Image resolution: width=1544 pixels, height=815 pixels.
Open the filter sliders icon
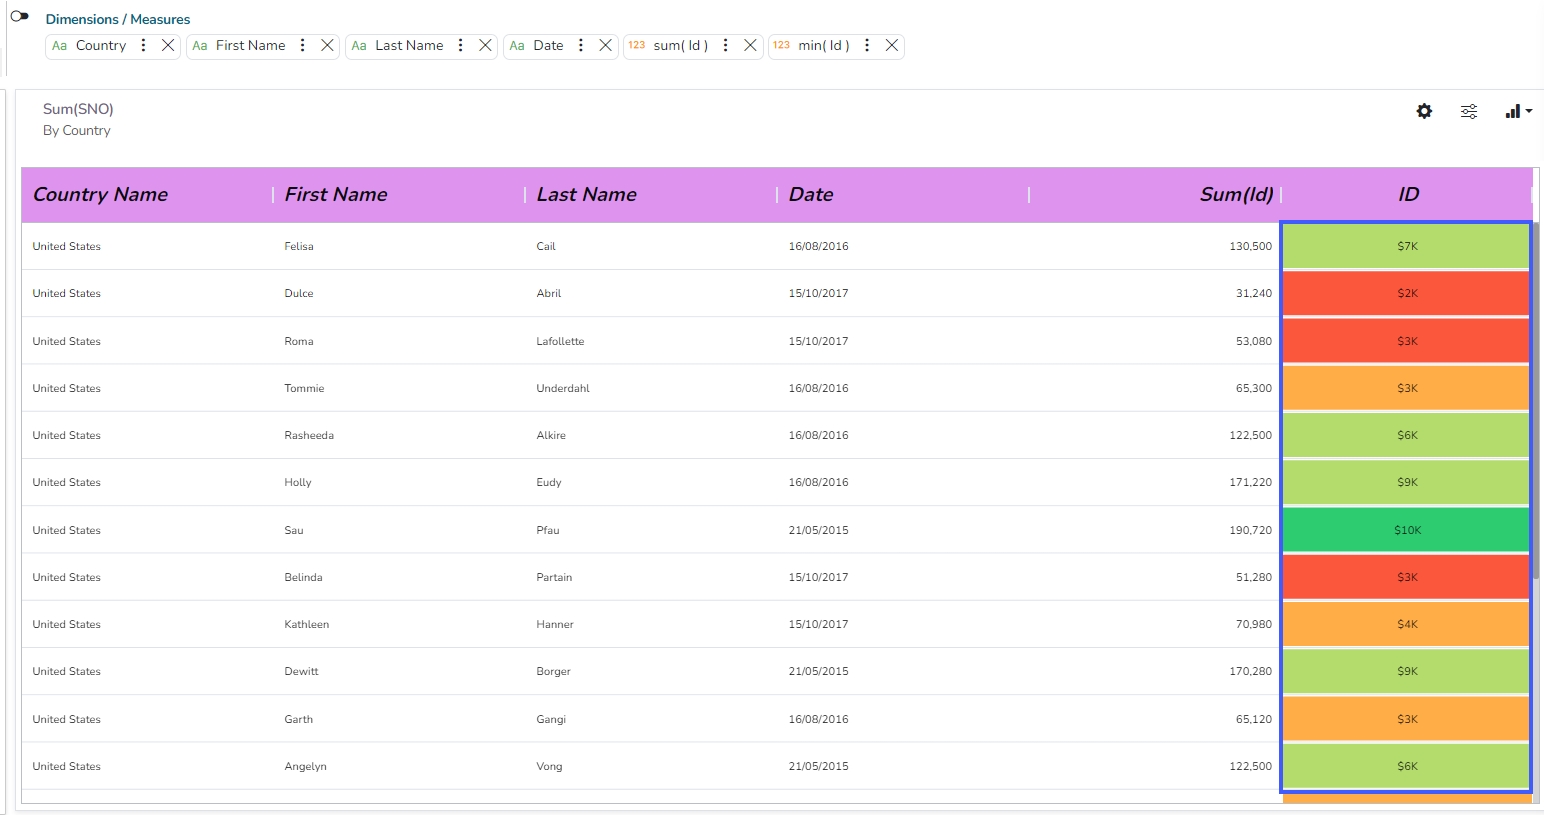(x=1468, y=111)
